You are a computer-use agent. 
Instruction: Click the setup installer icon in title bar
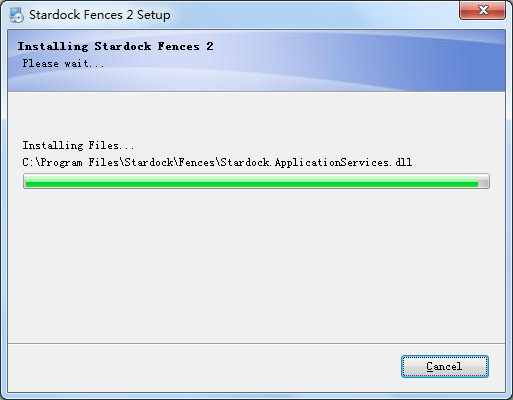(x=16, y=15)
